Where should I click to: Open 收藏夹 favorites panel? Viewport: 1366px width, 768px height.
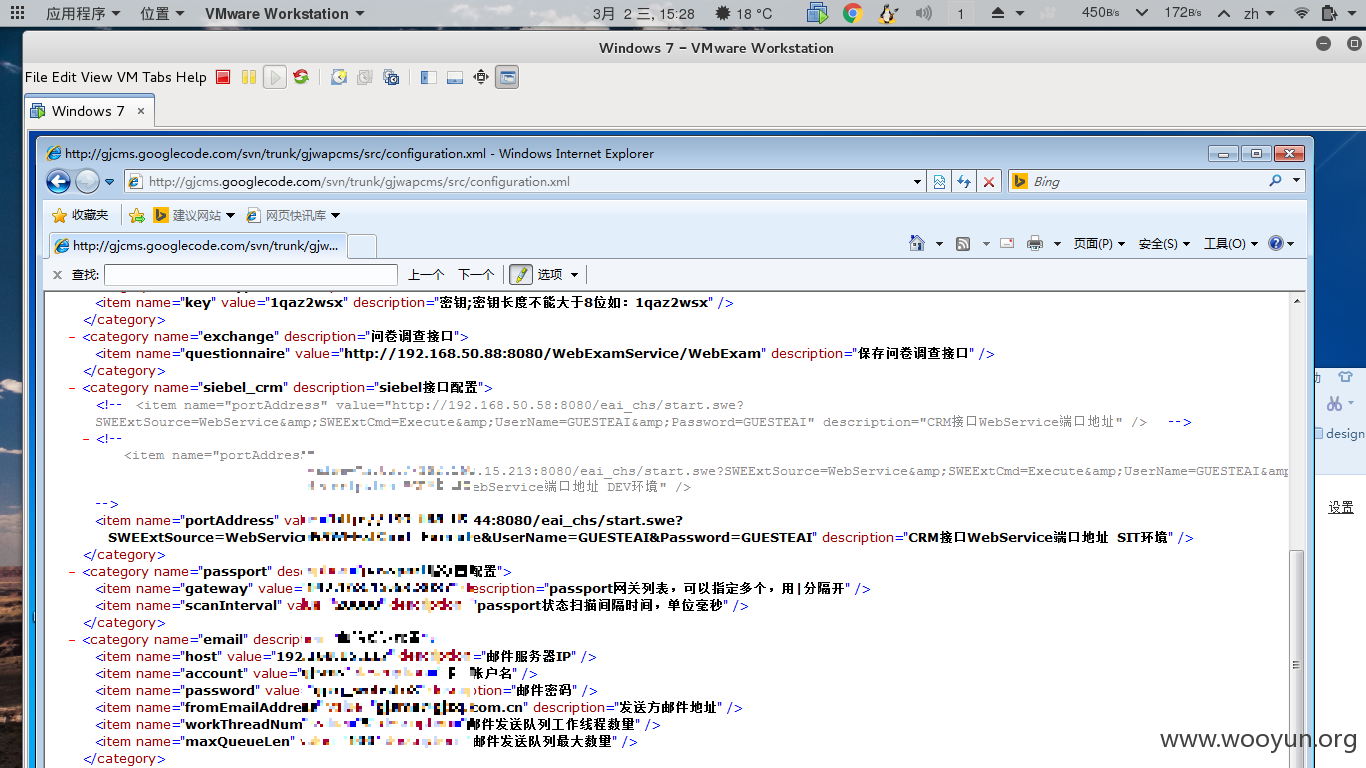(x=80, y=215)
